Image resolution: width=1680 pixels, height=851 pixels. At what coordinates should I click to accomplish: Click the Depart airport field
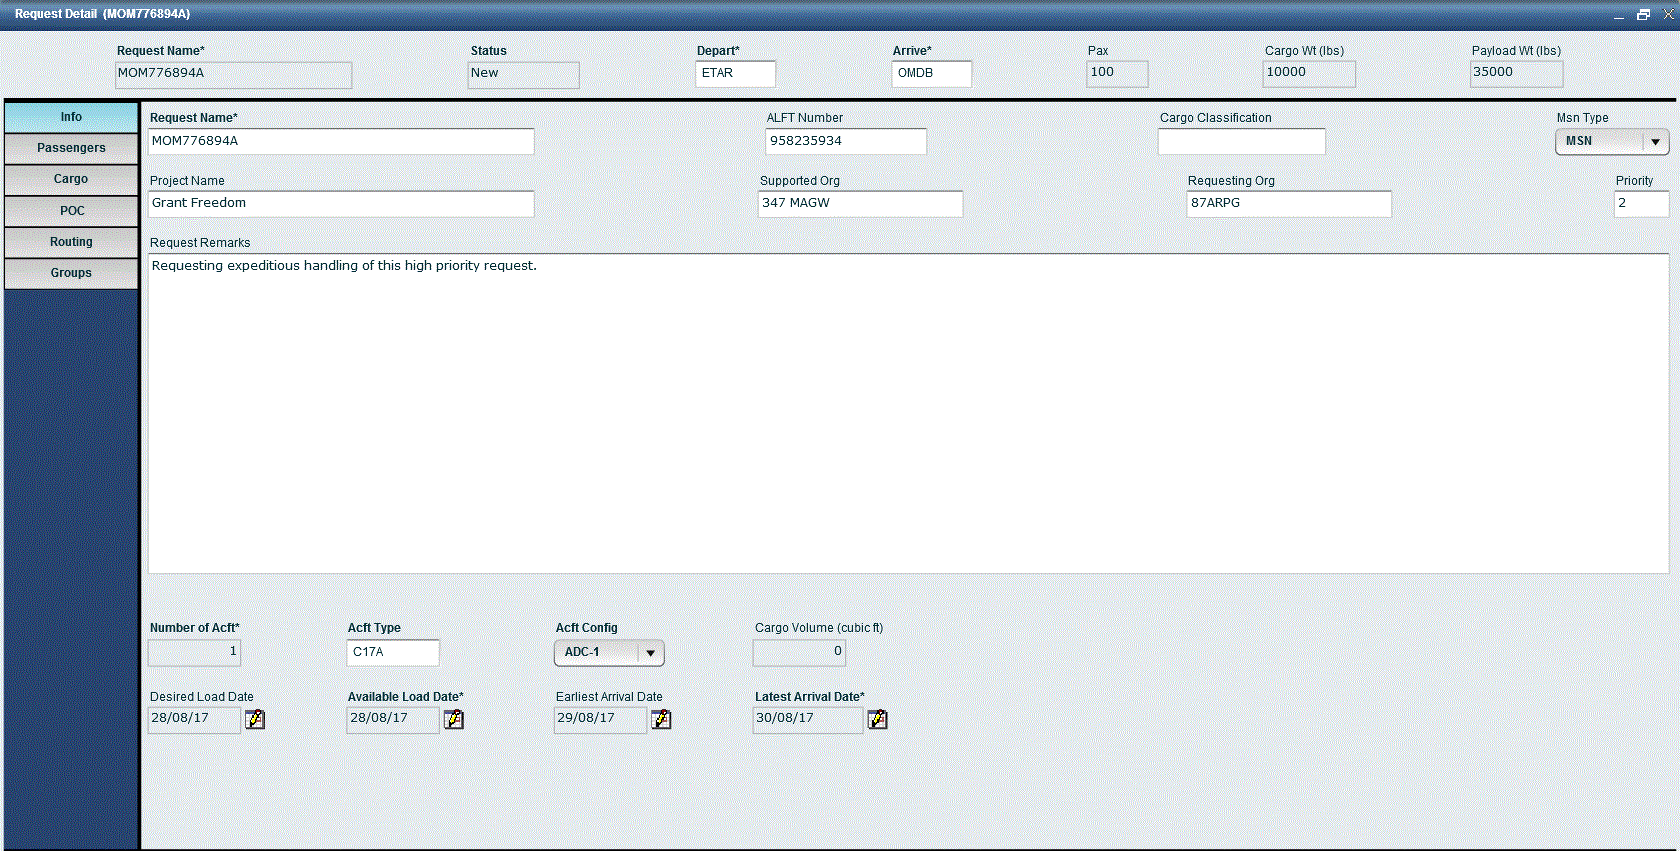coord(735,74)
